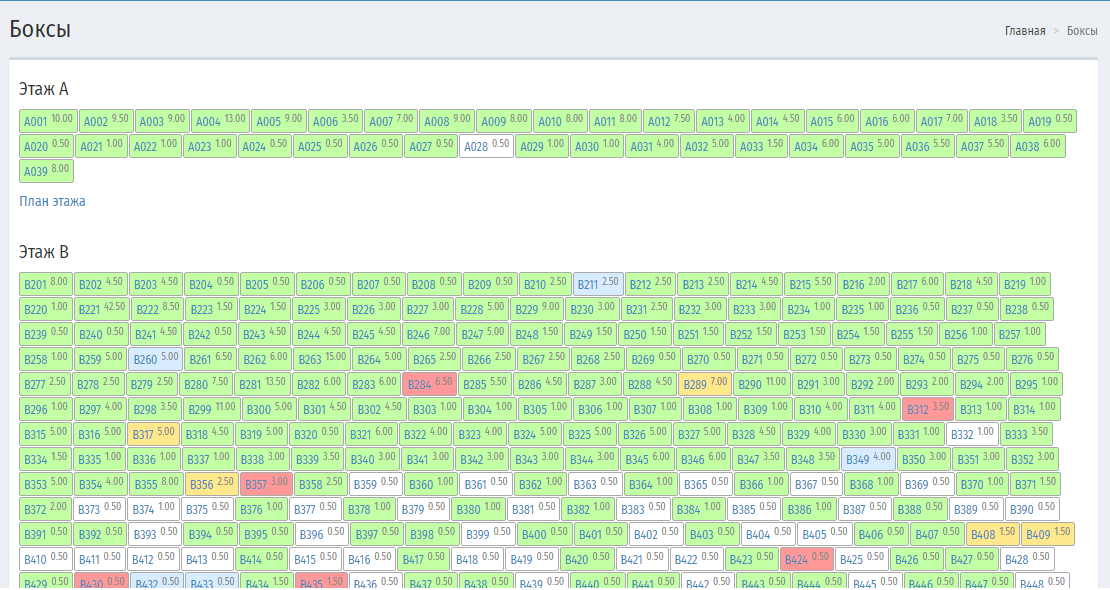
Task: Open box B257
Action: 1019,334
